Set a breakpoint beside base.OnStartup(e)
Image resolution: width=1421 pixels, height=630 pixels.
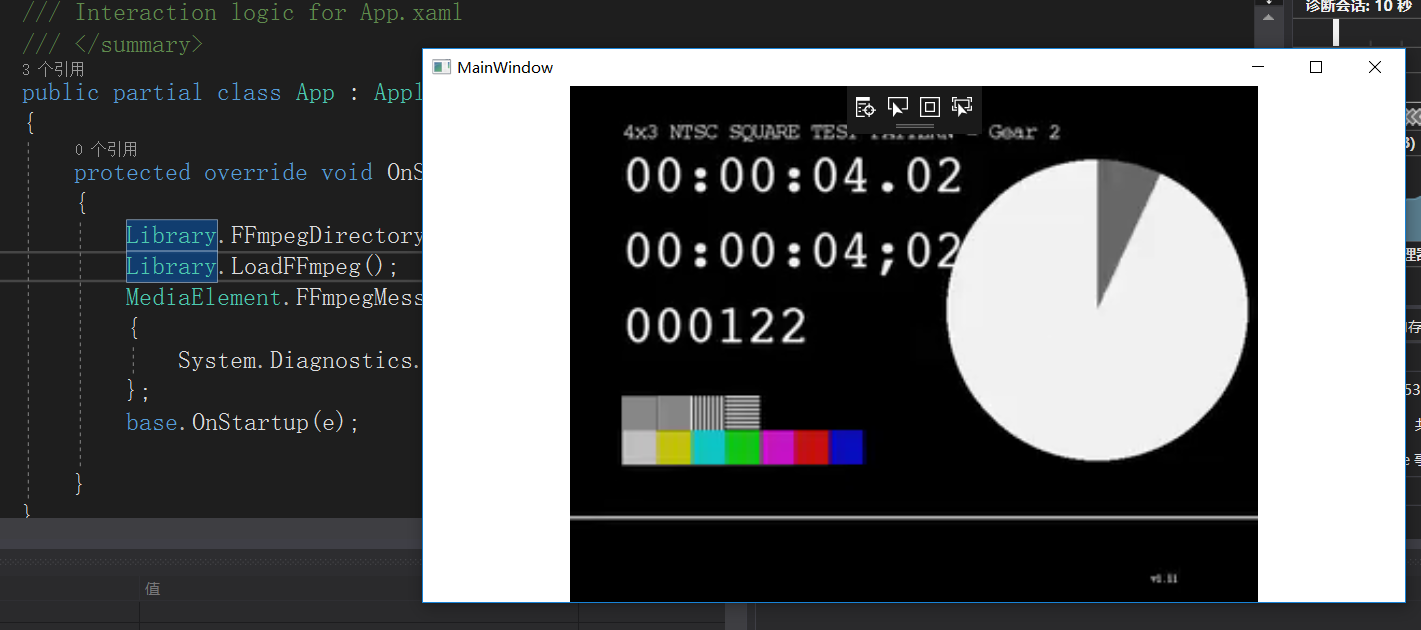click(x=10, y=422)
